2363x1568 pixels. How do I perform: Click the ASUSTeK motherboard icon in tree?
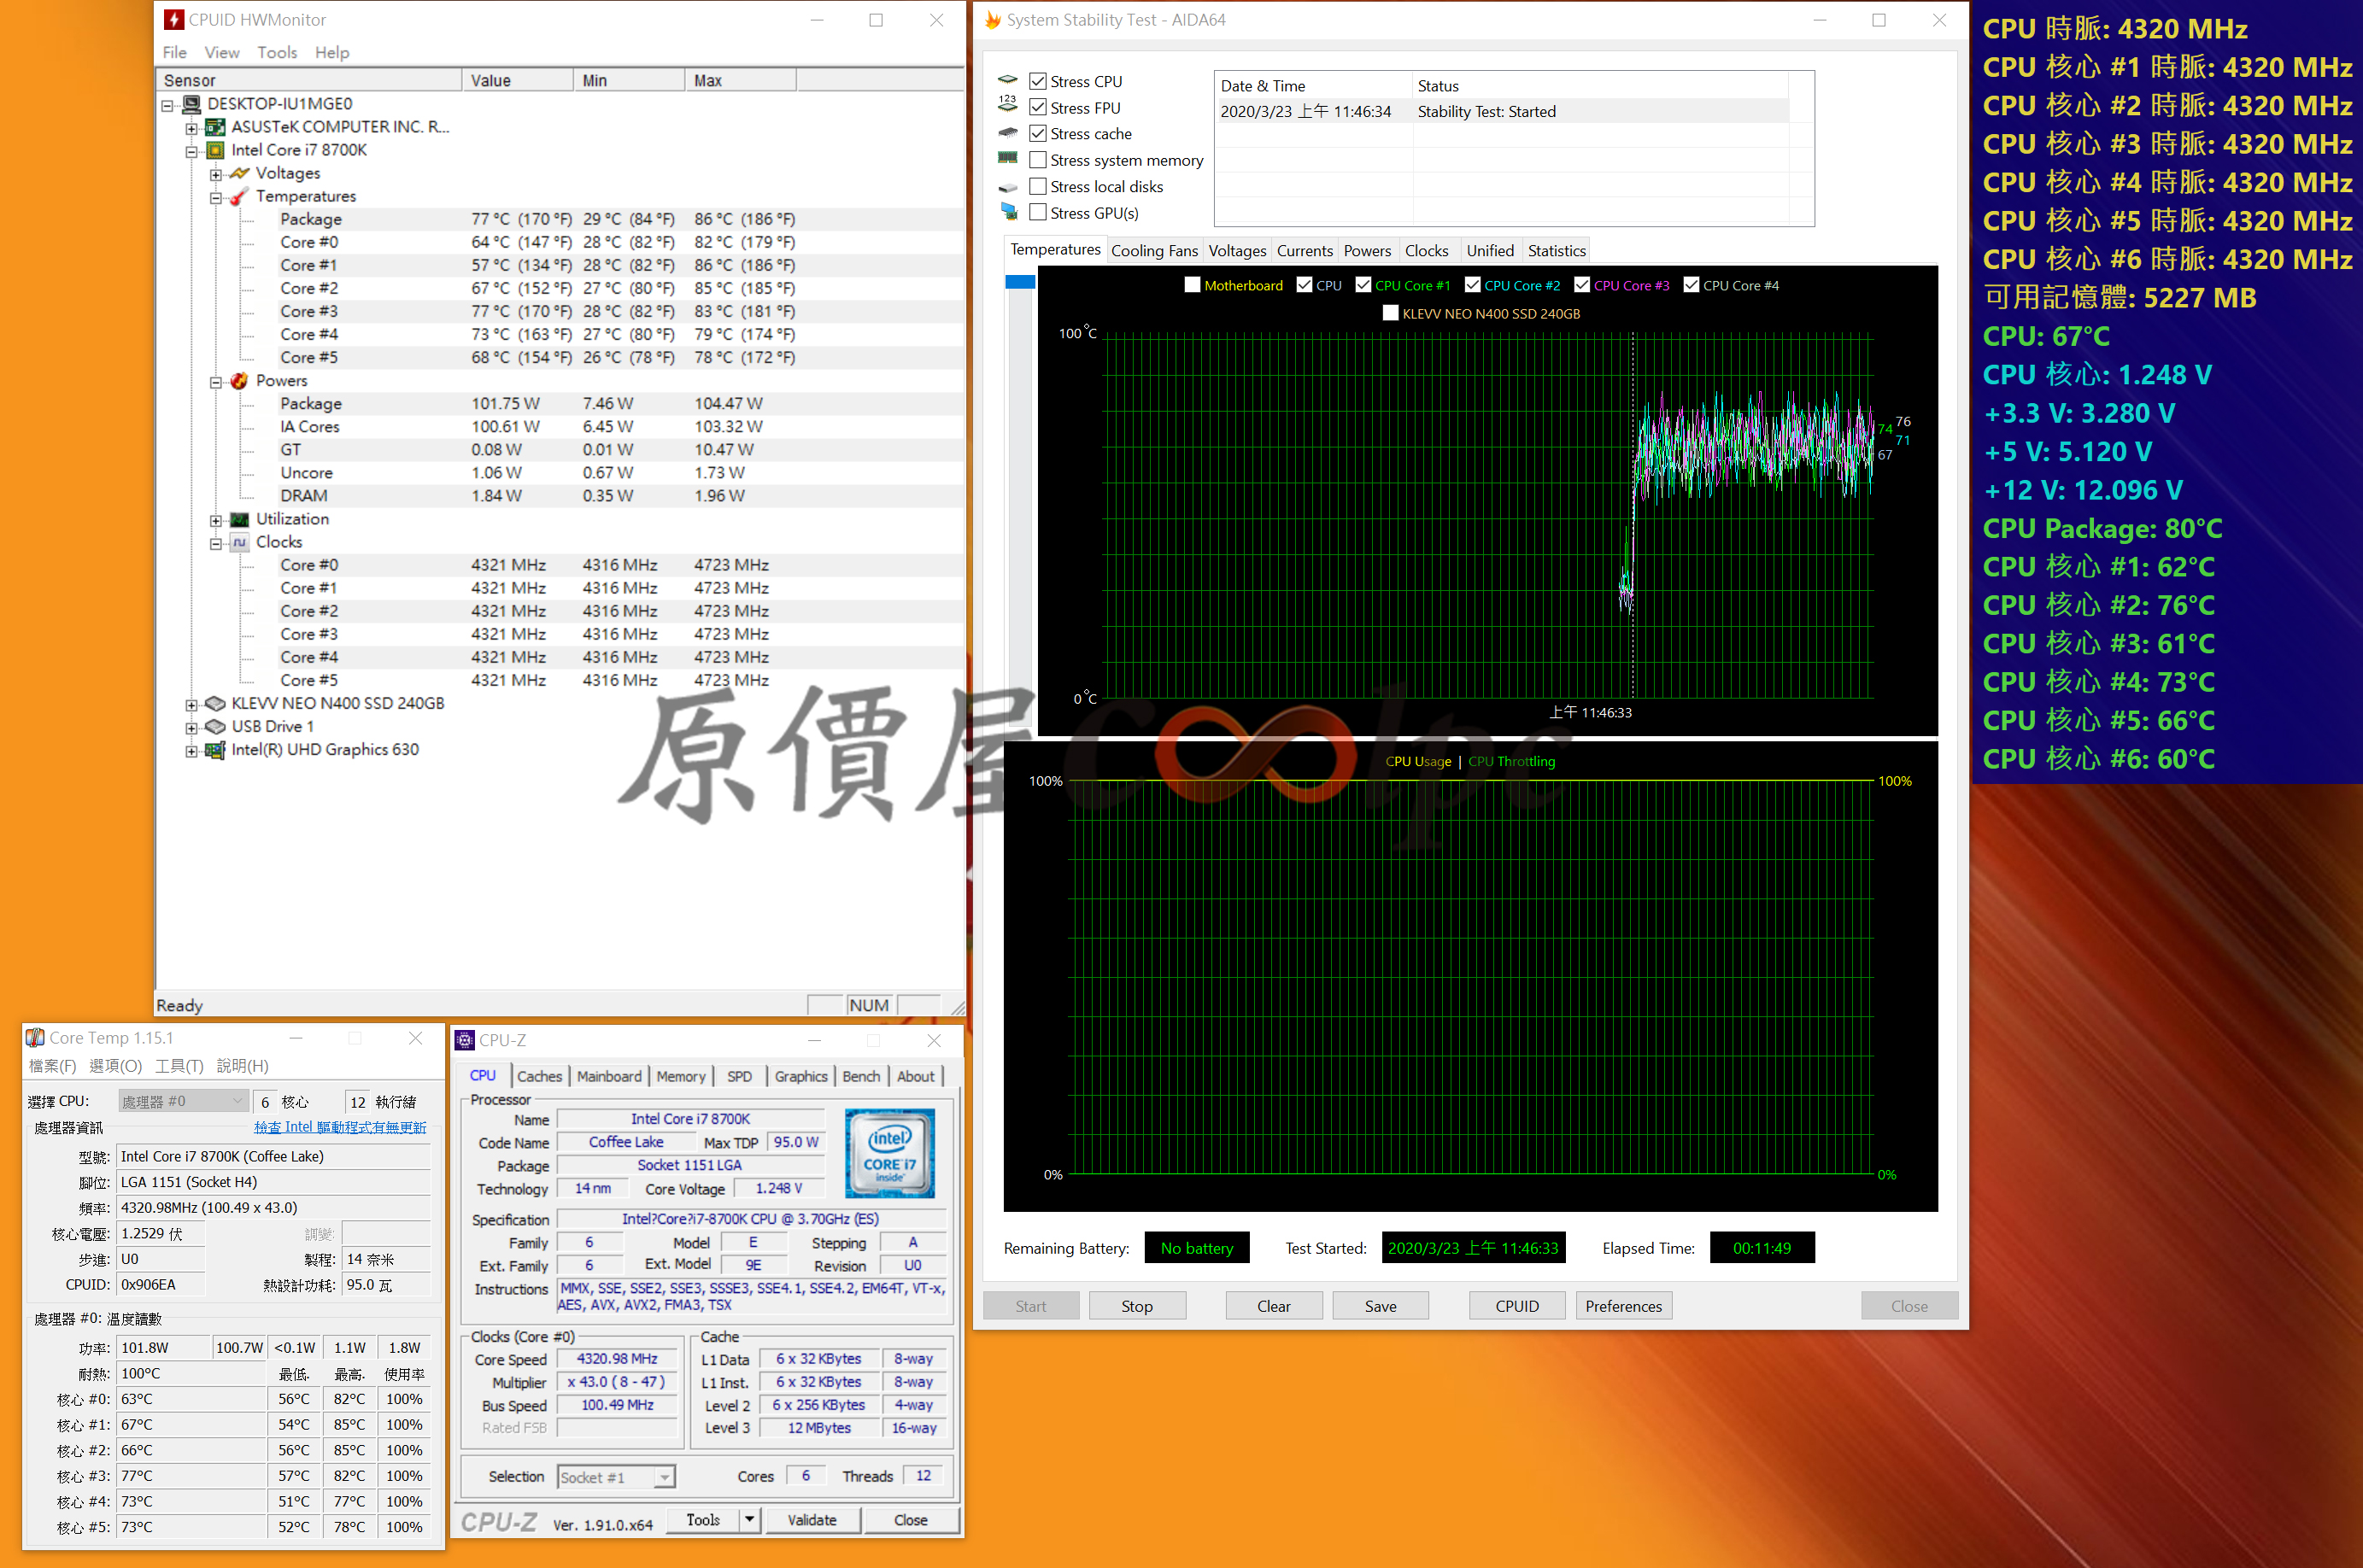(215, 127)
